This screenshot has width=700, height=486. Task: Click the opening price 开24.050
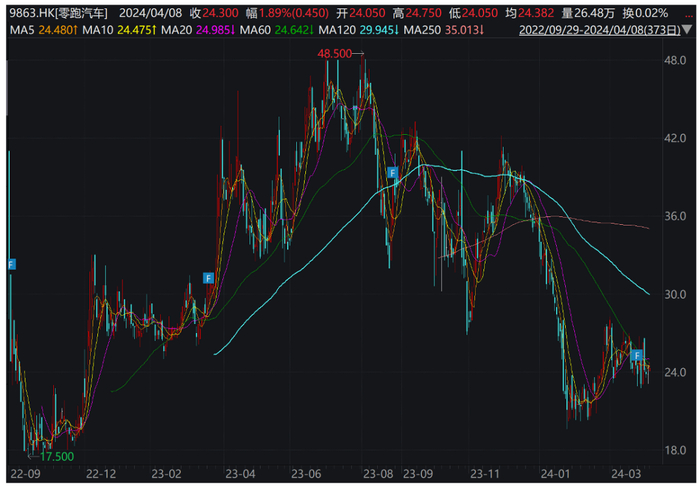[x=361, y=13]
